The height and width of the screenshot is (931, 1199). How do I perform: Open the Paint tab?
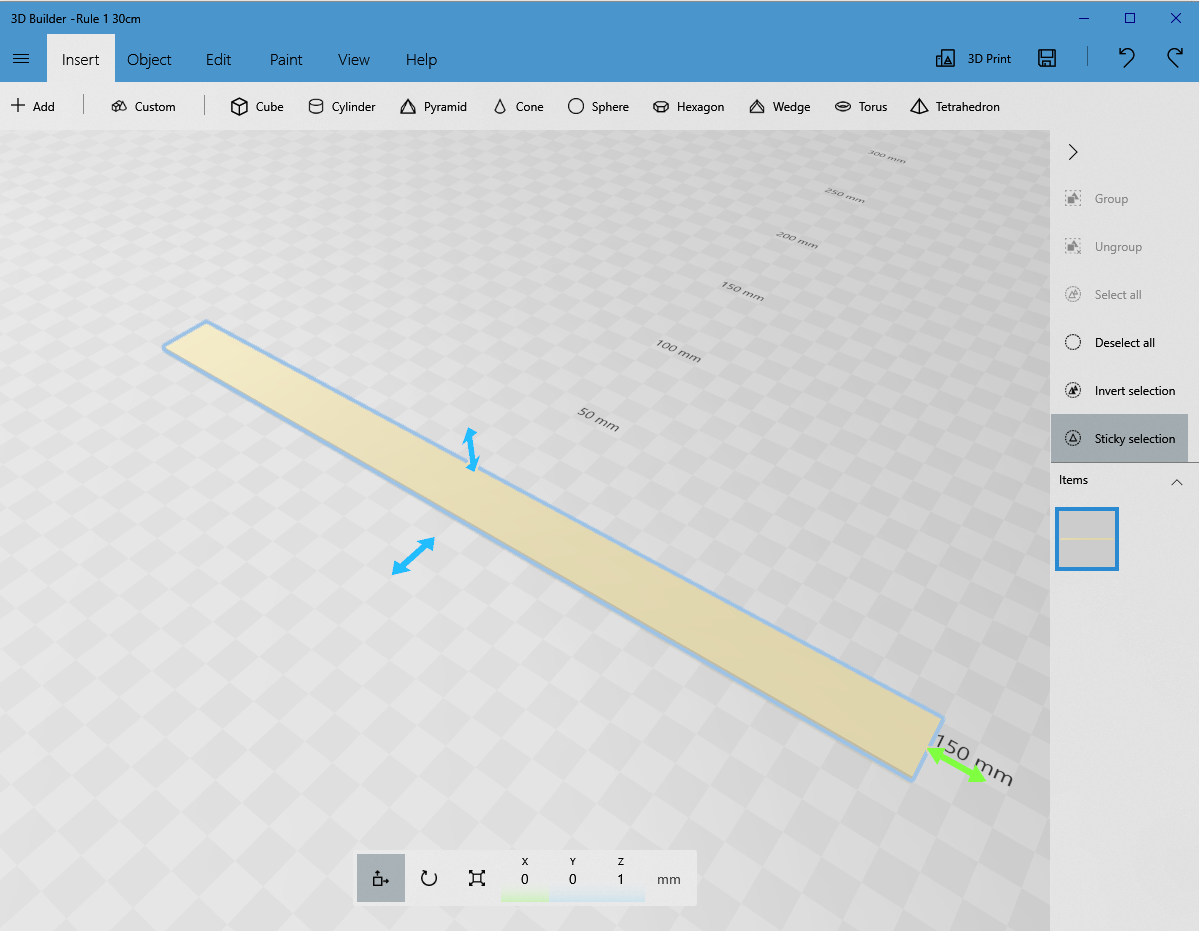286,60
